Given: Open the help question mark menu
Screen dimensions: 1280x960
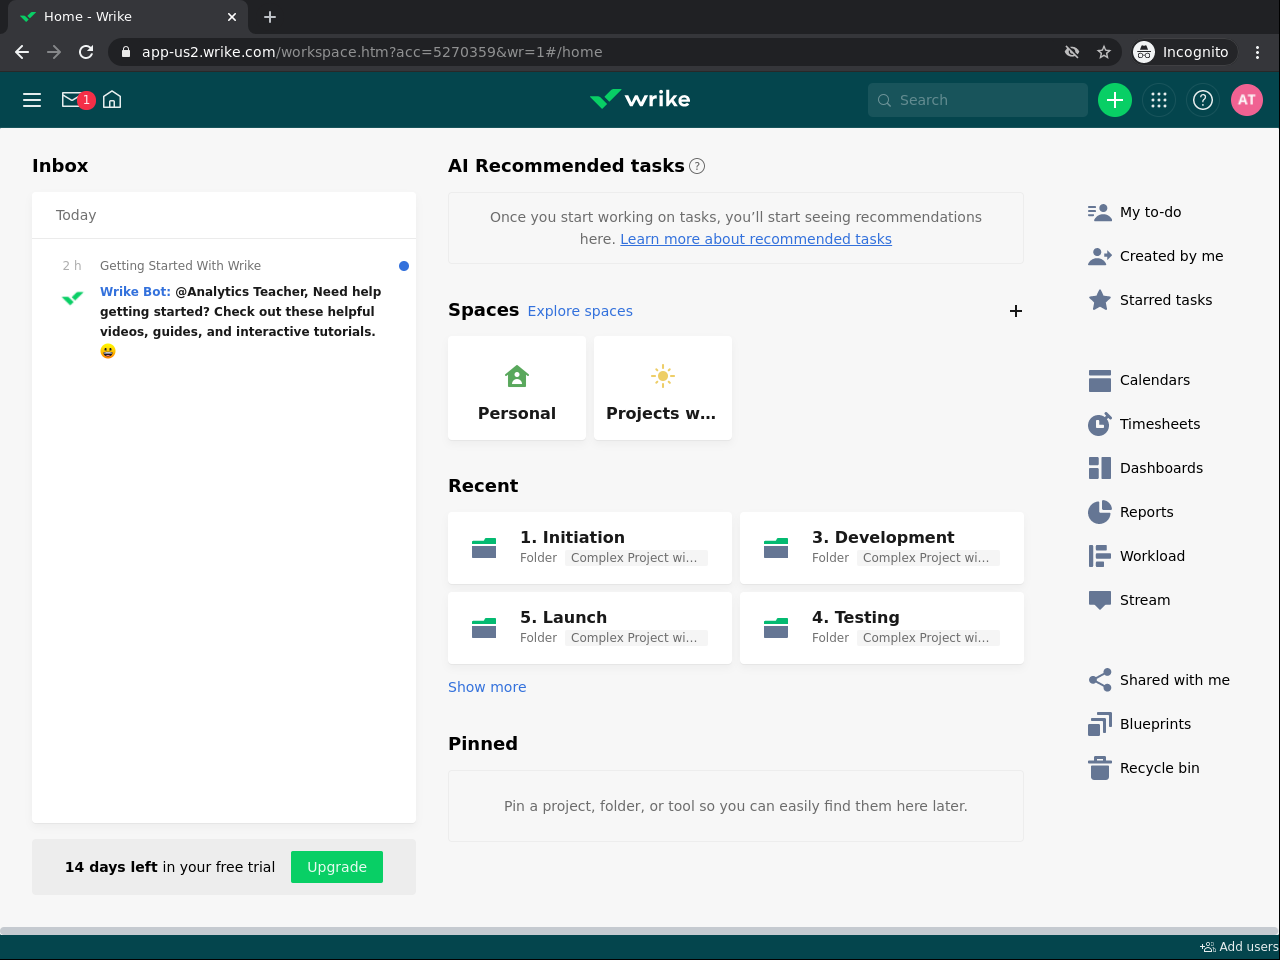Looking at the screenshot, I should (x=1203, y=100).
